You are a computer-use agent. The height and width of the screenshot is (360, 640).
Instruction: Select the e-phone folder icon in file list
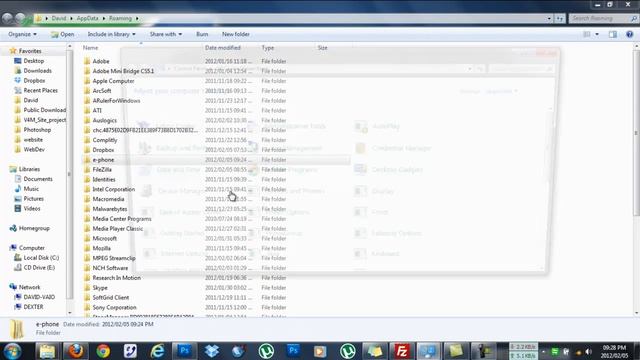[87, 160]
